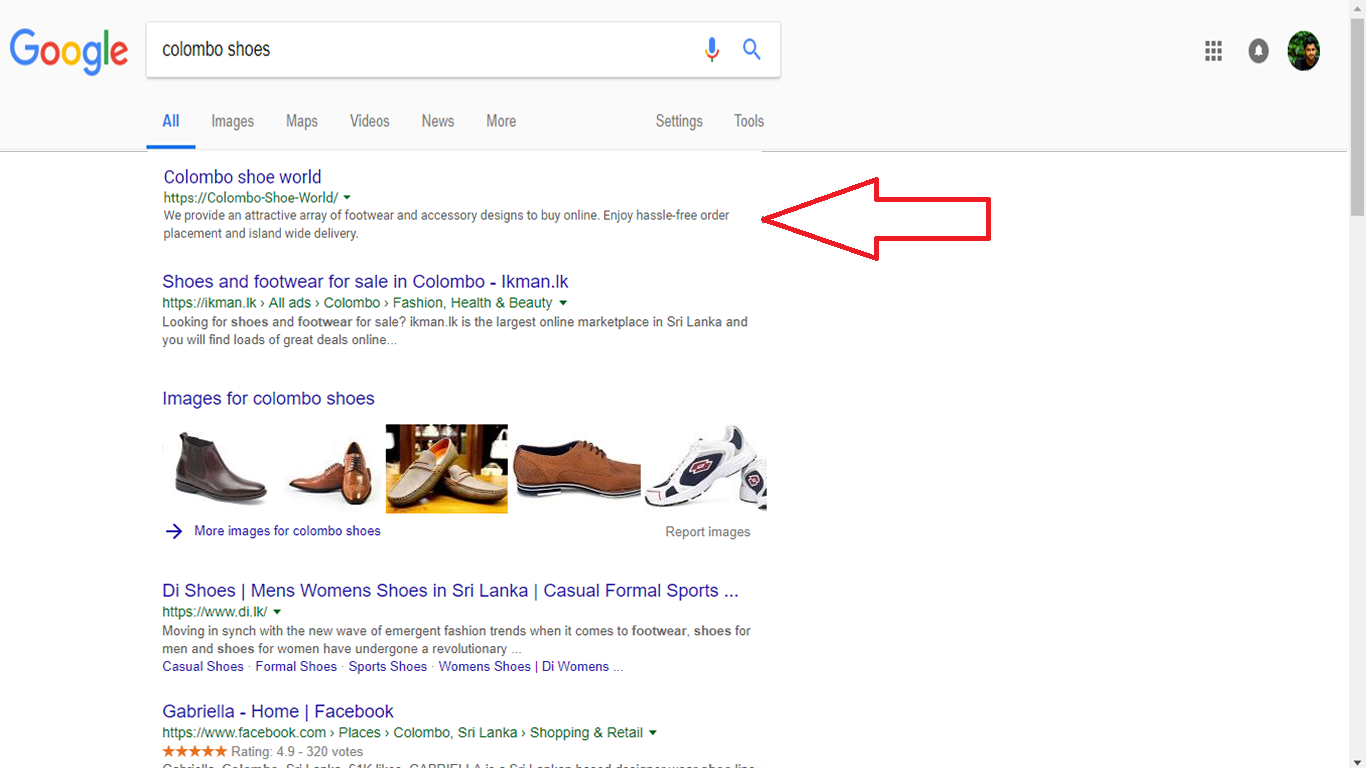Open the Casual Shoes sitelink
The height and width of the screenshot is (768, 1366).
pyautogui.click(x=203, y=667)
